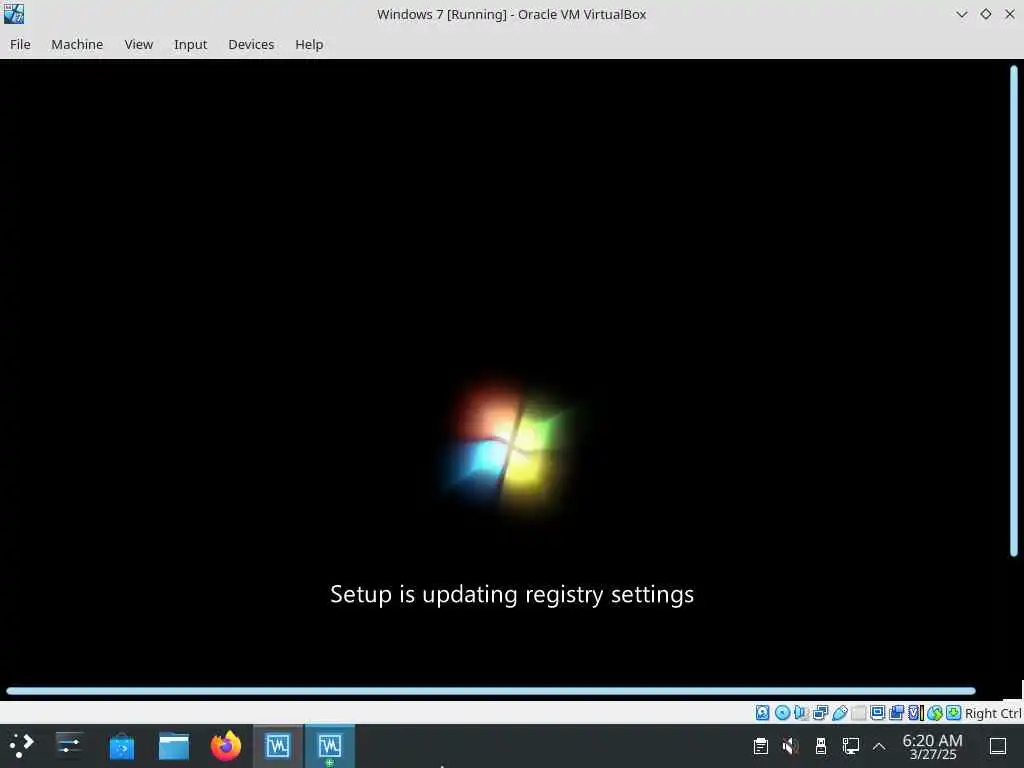
Task: Click the muted volume tray icon
Action: point(790,746)
